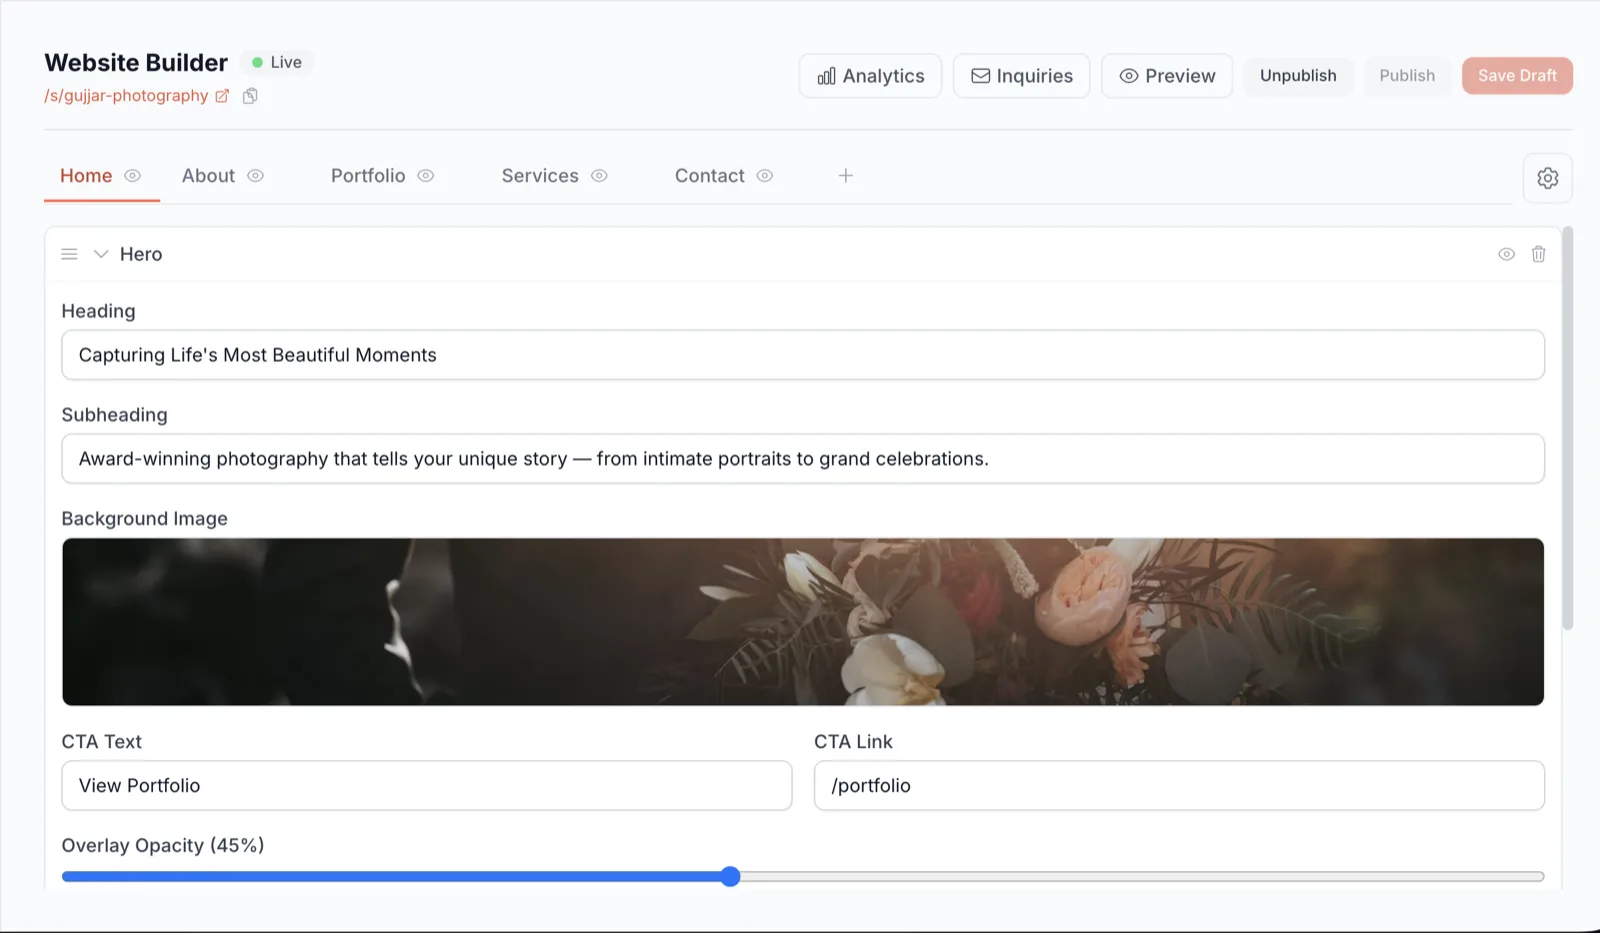Image resolution: width=1600 pixels, height=933 pixels.
Task: Grab the Hero section drag handle
Action: (x=68, y=254)
